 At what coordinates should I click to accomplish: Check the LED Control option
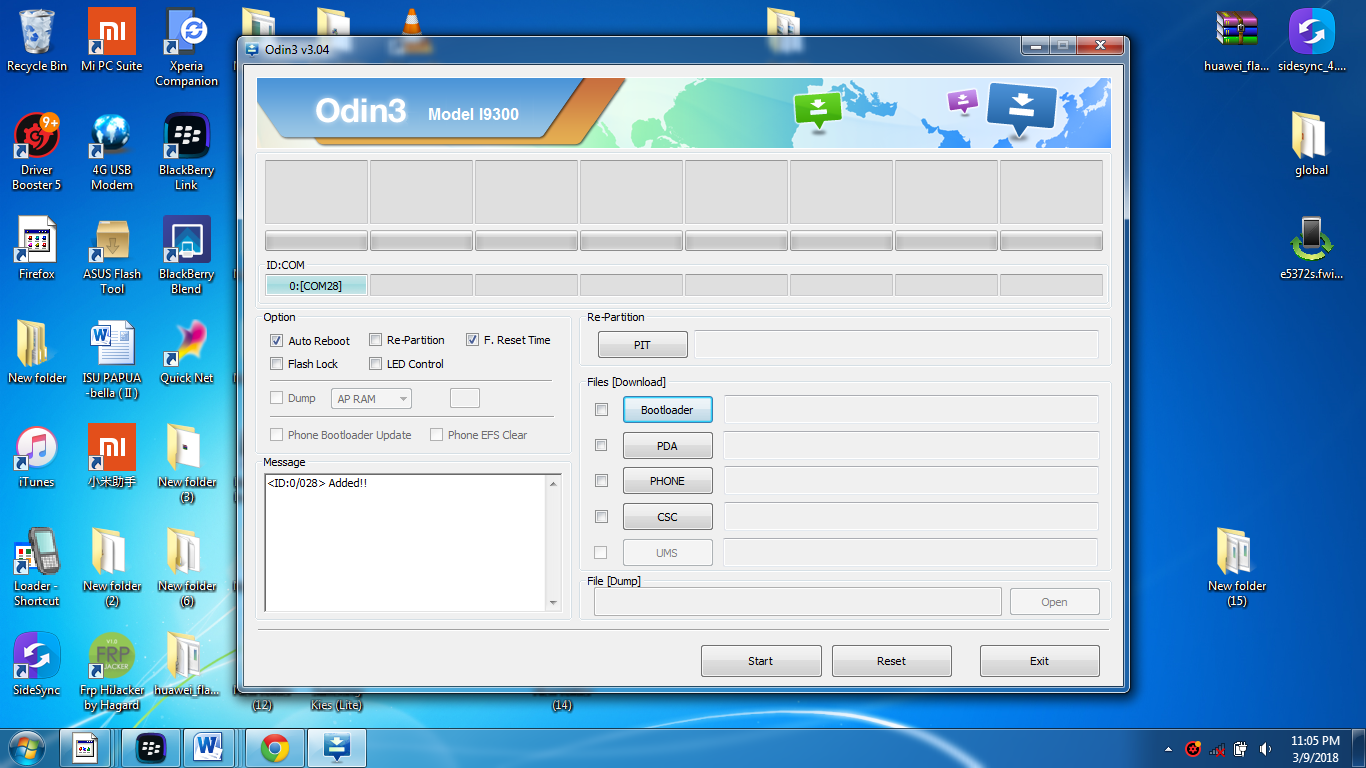[x=376, y=364]
